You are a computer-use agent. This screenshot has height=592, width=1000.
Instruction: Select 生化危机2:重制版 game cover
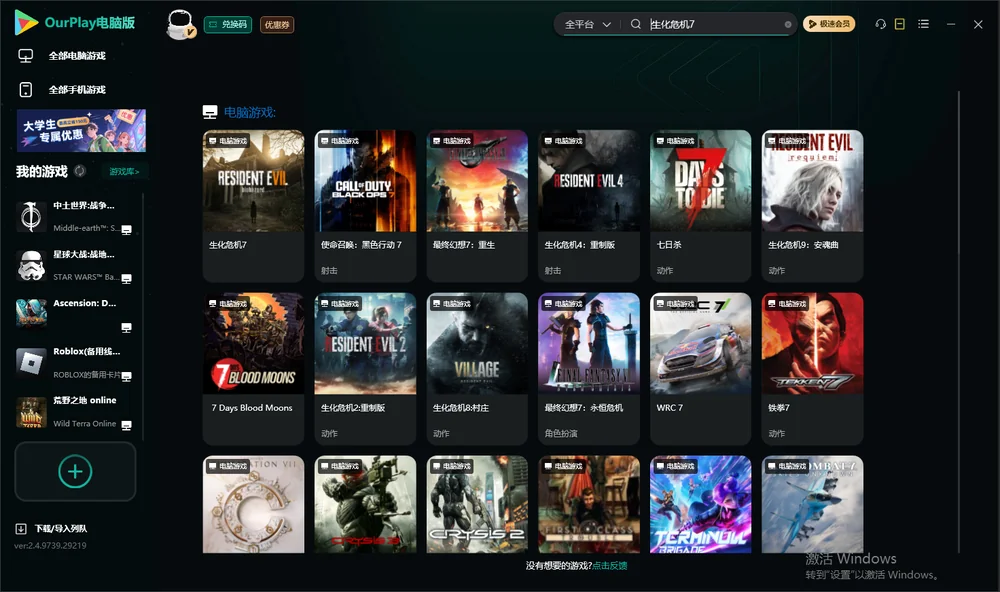click(365, 343)
